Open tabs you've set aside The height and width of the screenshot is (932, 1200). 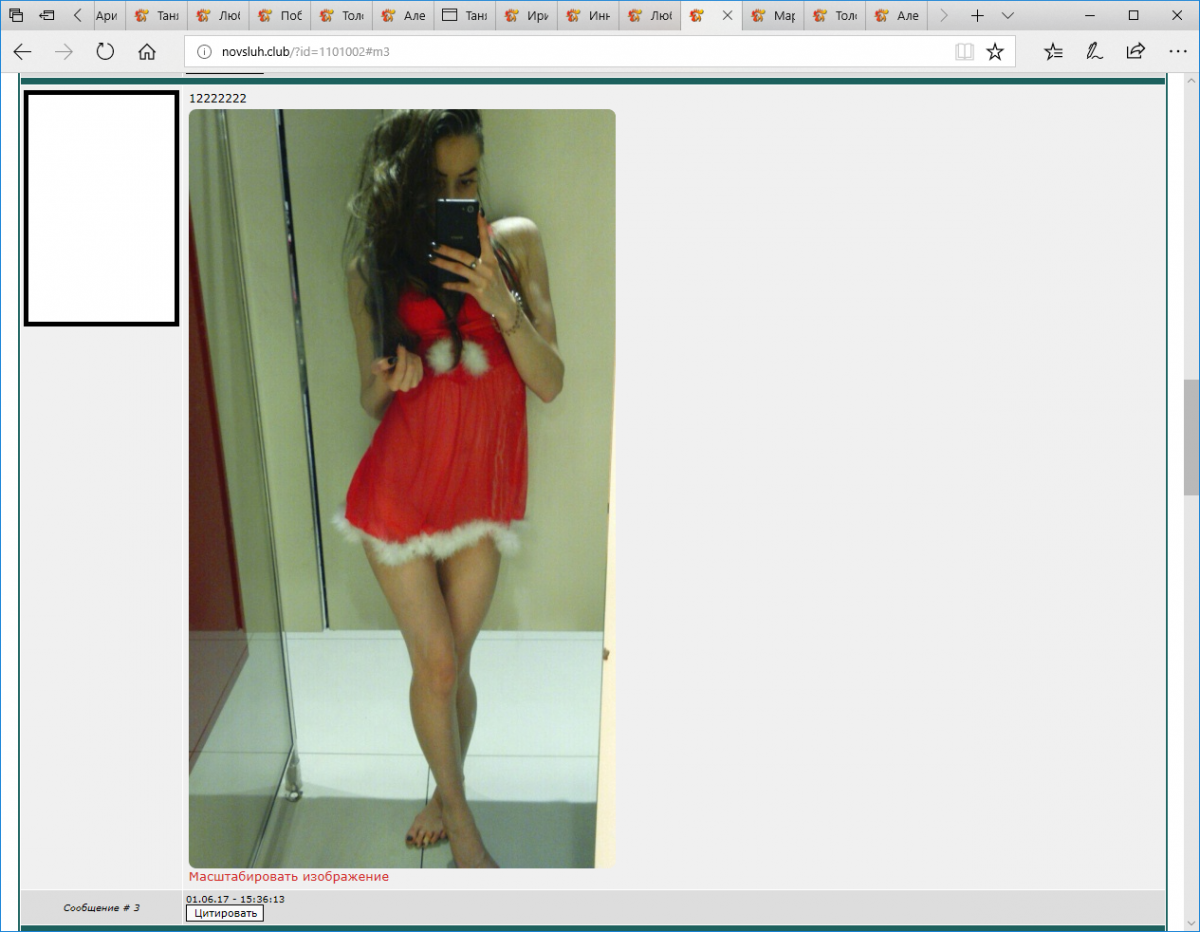click(x=16, y=16)
